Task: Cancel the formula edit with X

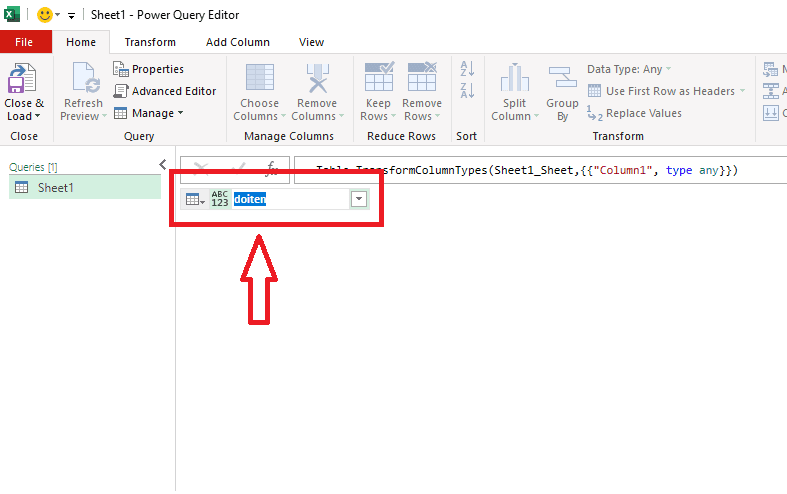Action: pos(201,168)
